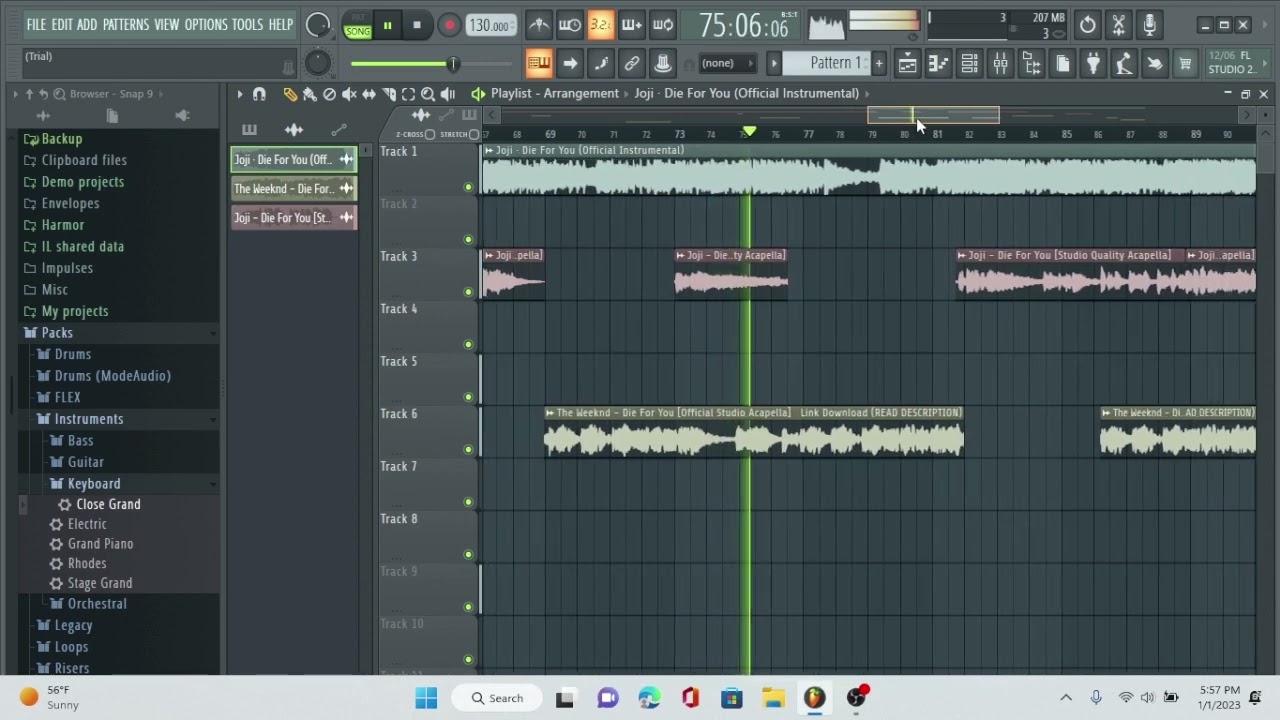This screenshot has width=1280, height=720.
Task: Pause playback with the pause button
Action: 387,26
